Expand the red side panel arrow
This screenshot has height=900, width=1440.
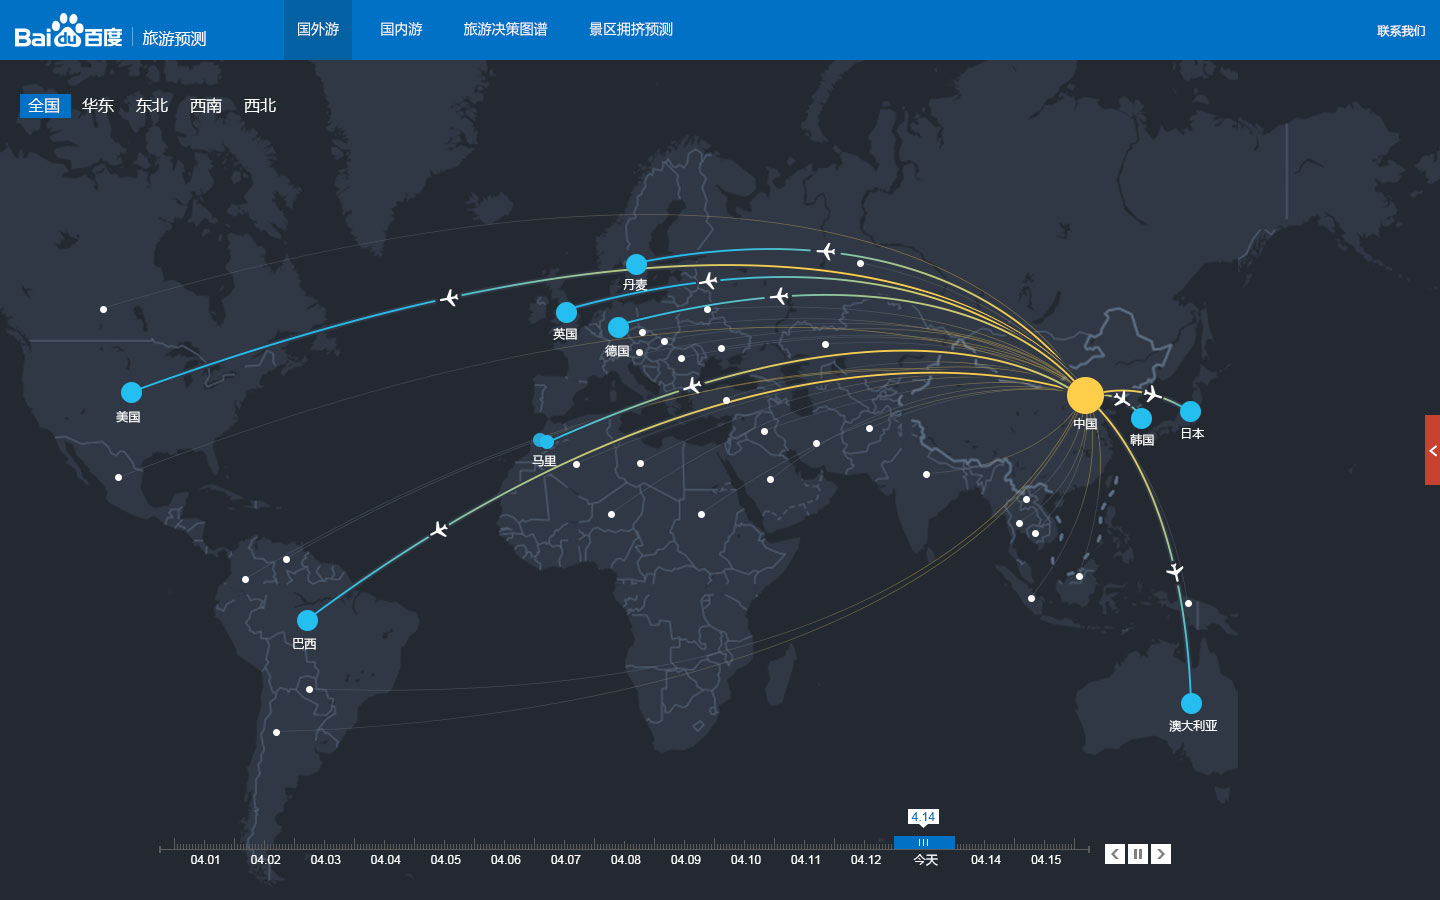pyautogui.click(x=1432, y=450)
